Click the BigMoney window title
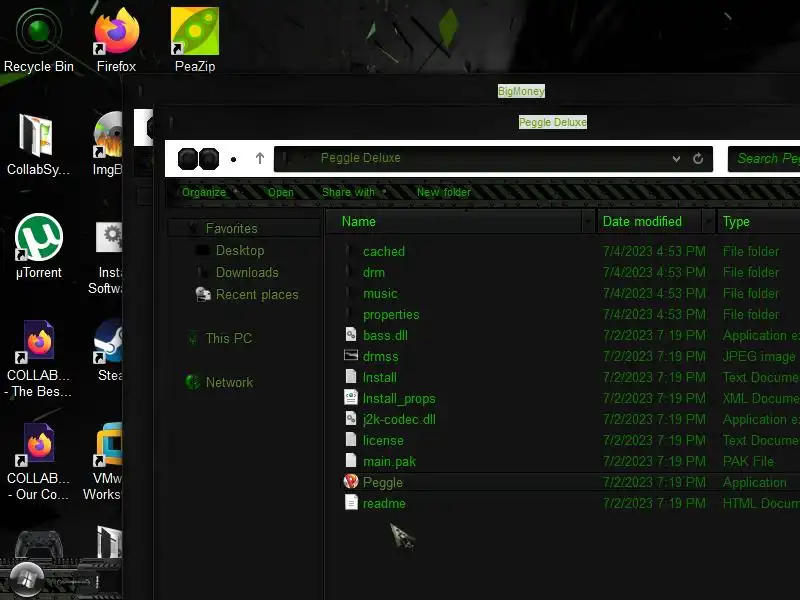The image size is (800, 600). point(521,91)
